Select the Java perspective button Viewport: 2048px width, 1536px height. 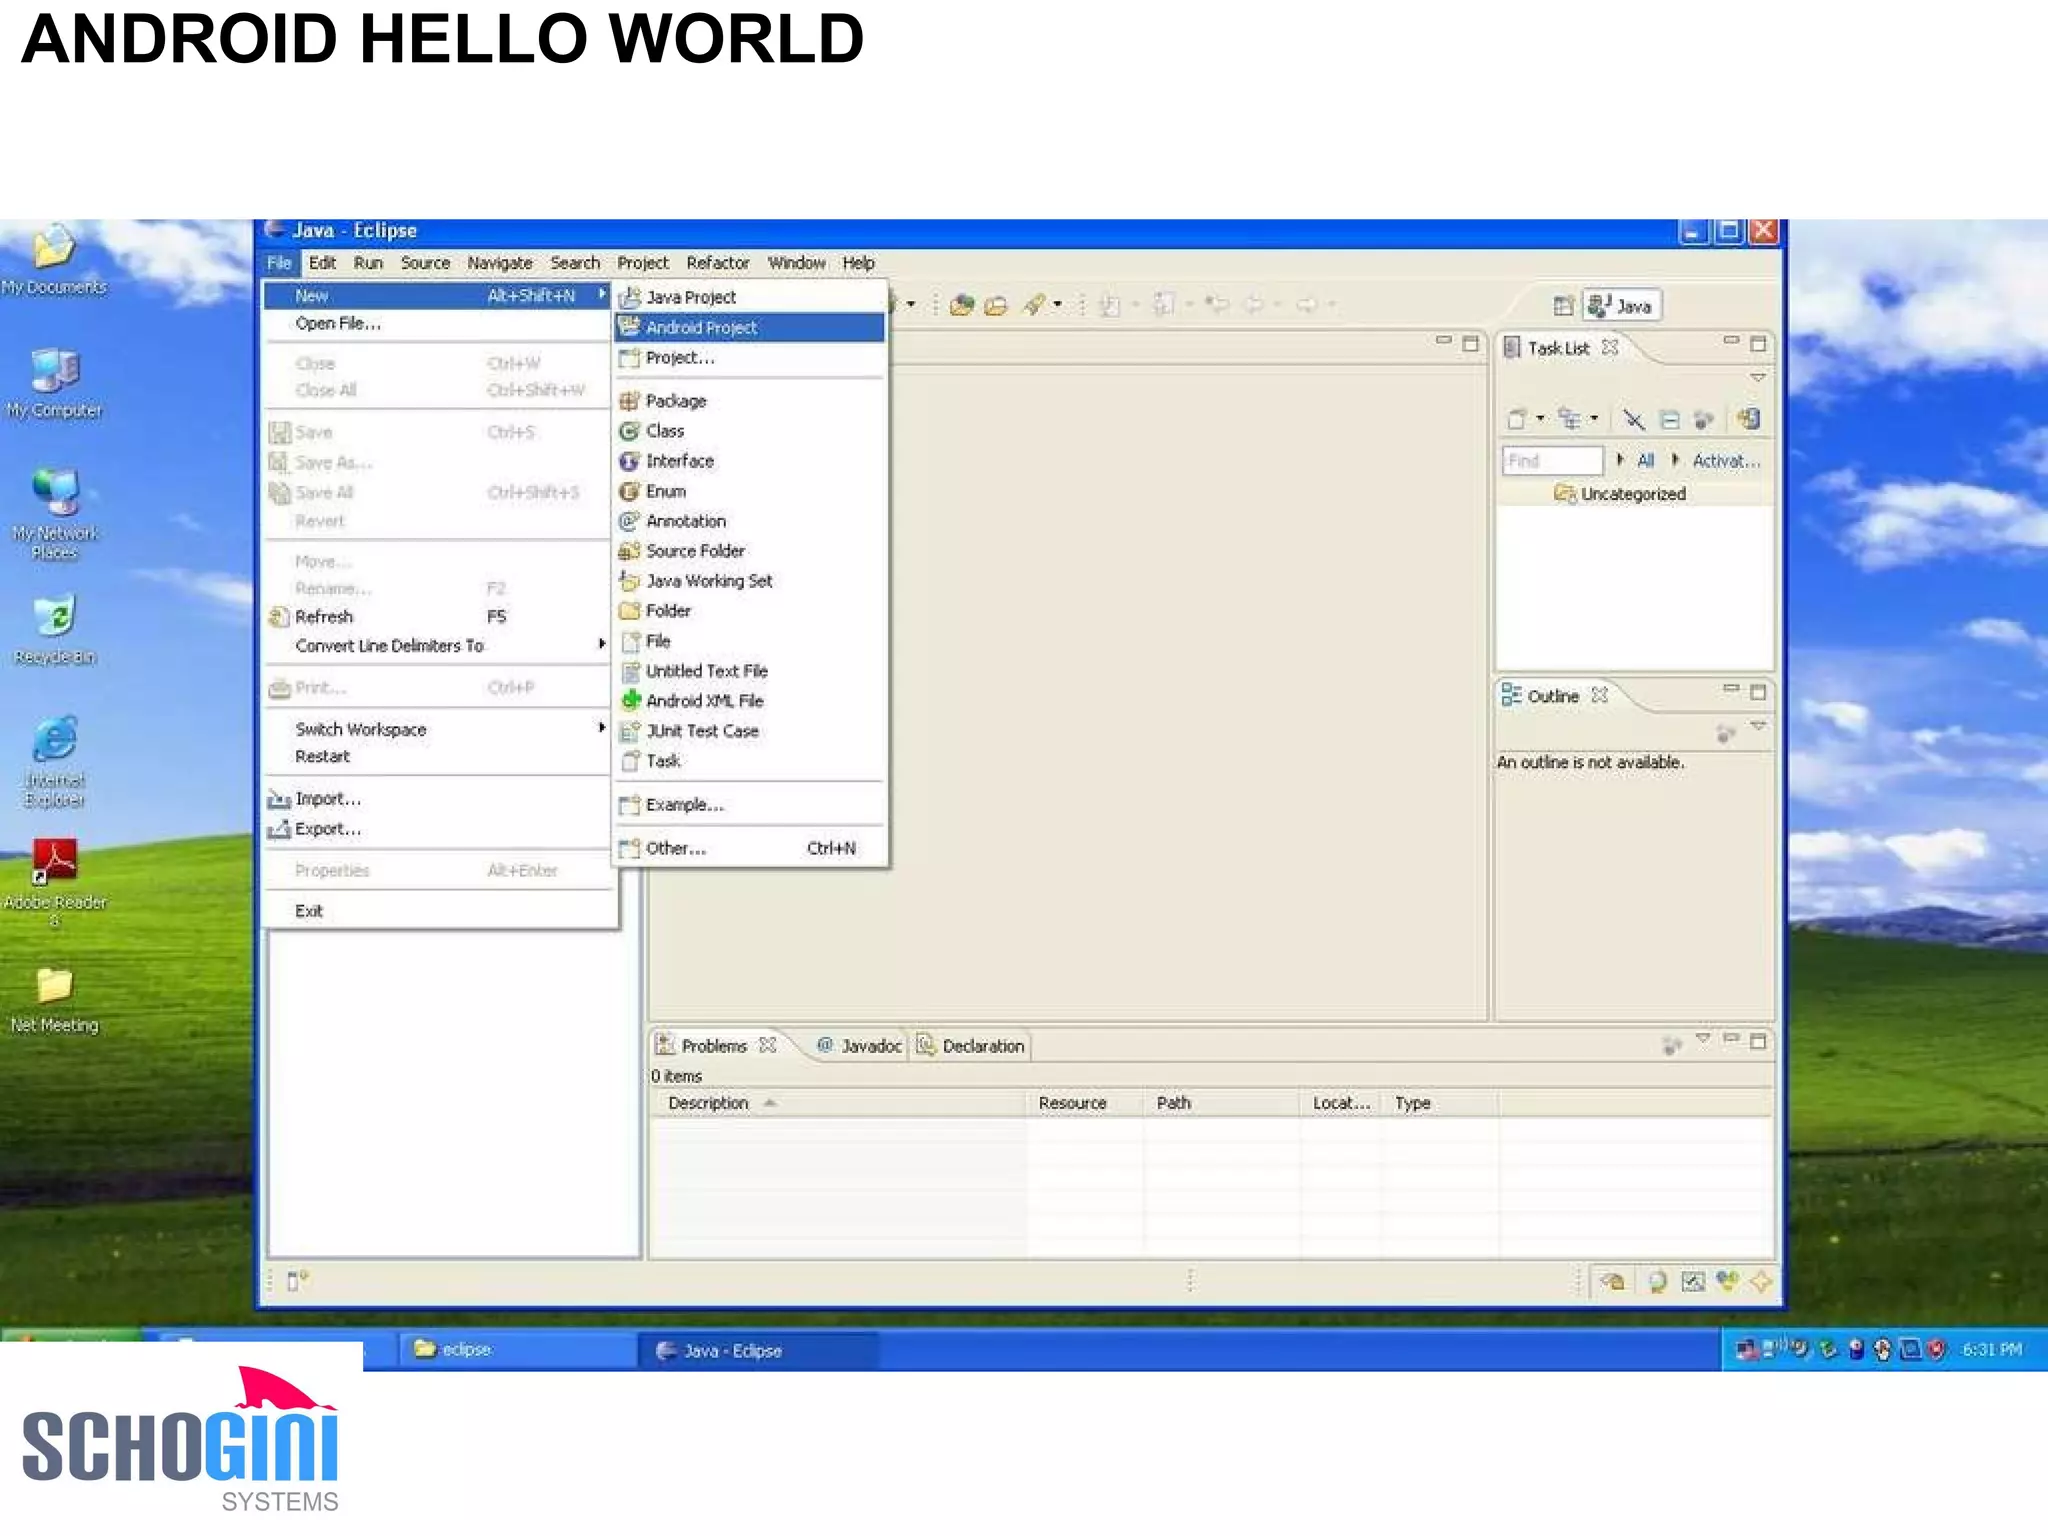(x=1622, y=306)
